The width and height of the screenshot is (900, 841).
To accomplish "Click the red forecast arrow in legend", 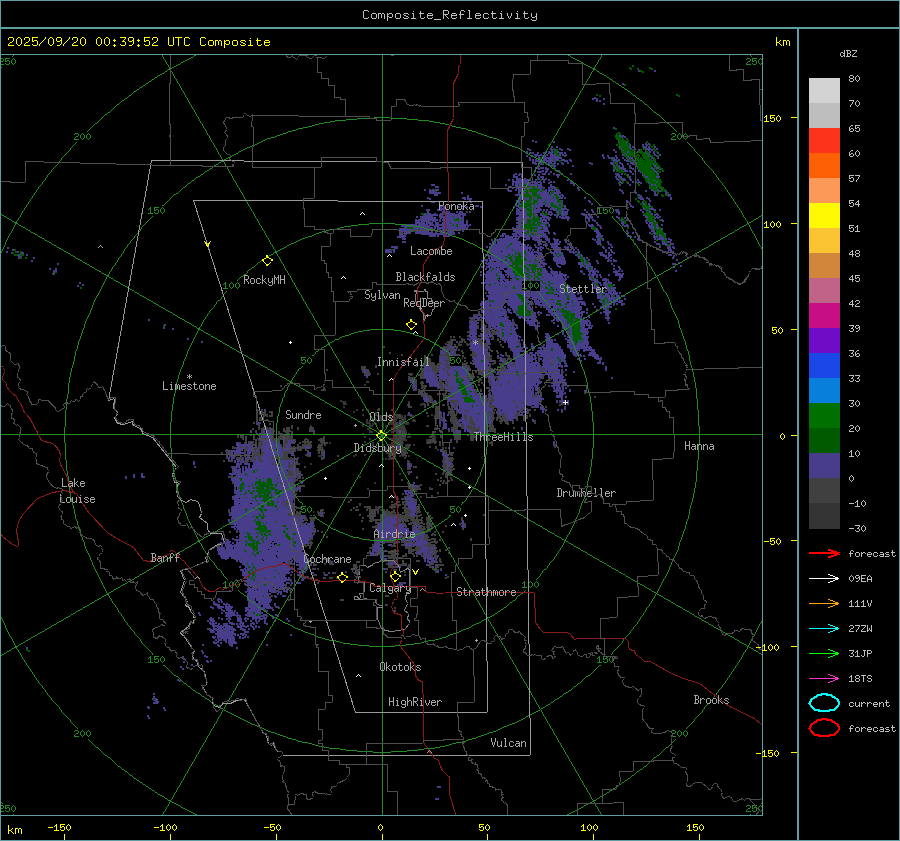I will 824,553.
